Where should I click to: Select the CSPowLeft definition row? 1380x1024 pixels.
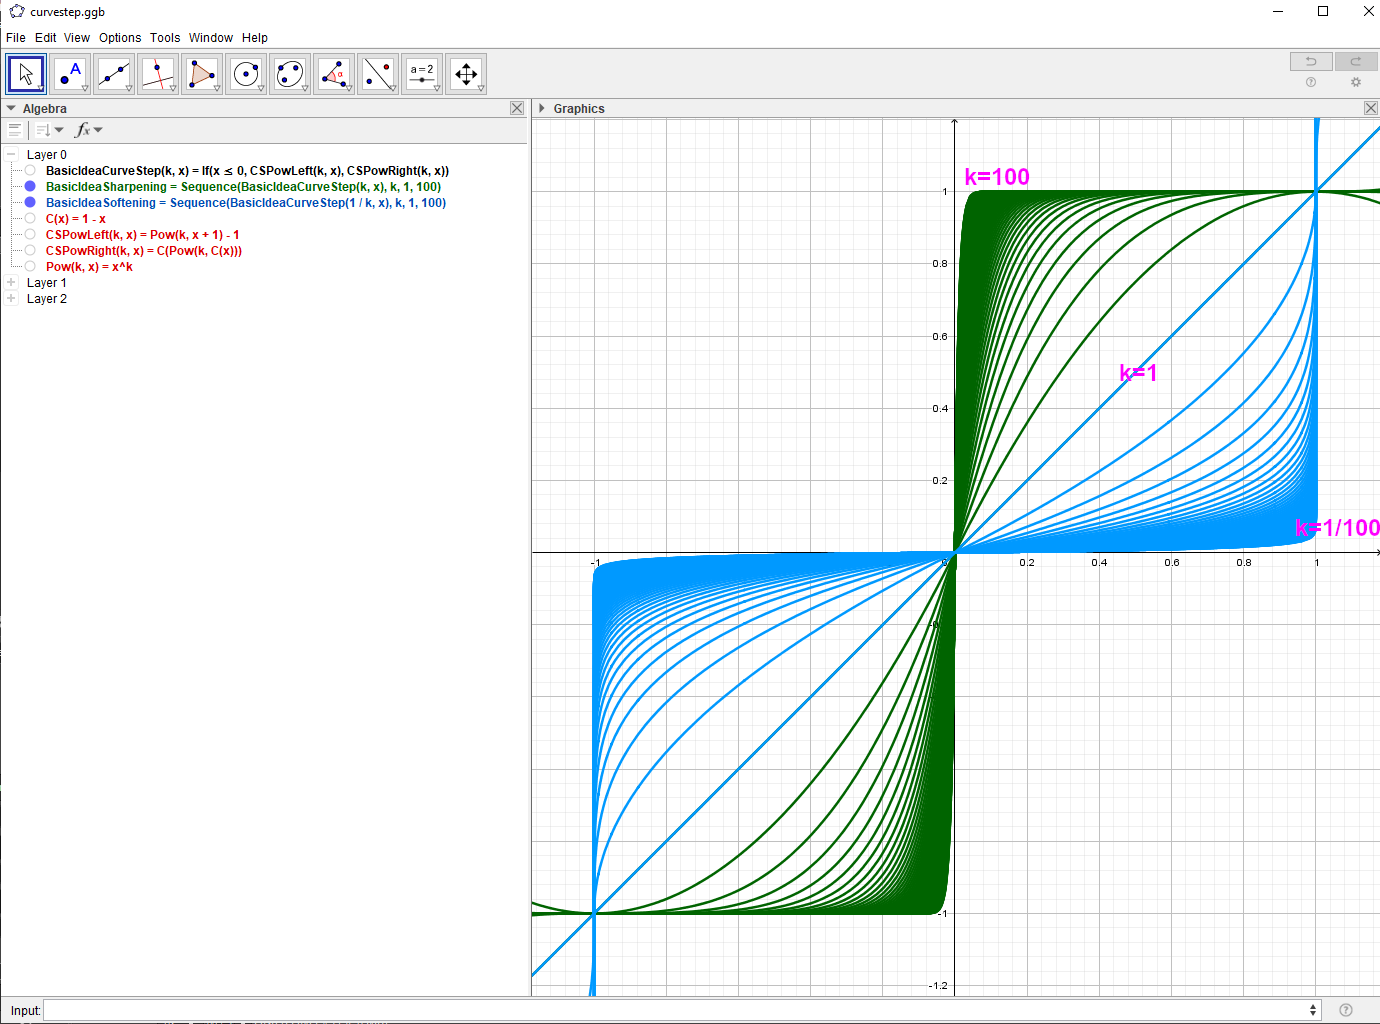pyautogui.click(x=143, y=235)
